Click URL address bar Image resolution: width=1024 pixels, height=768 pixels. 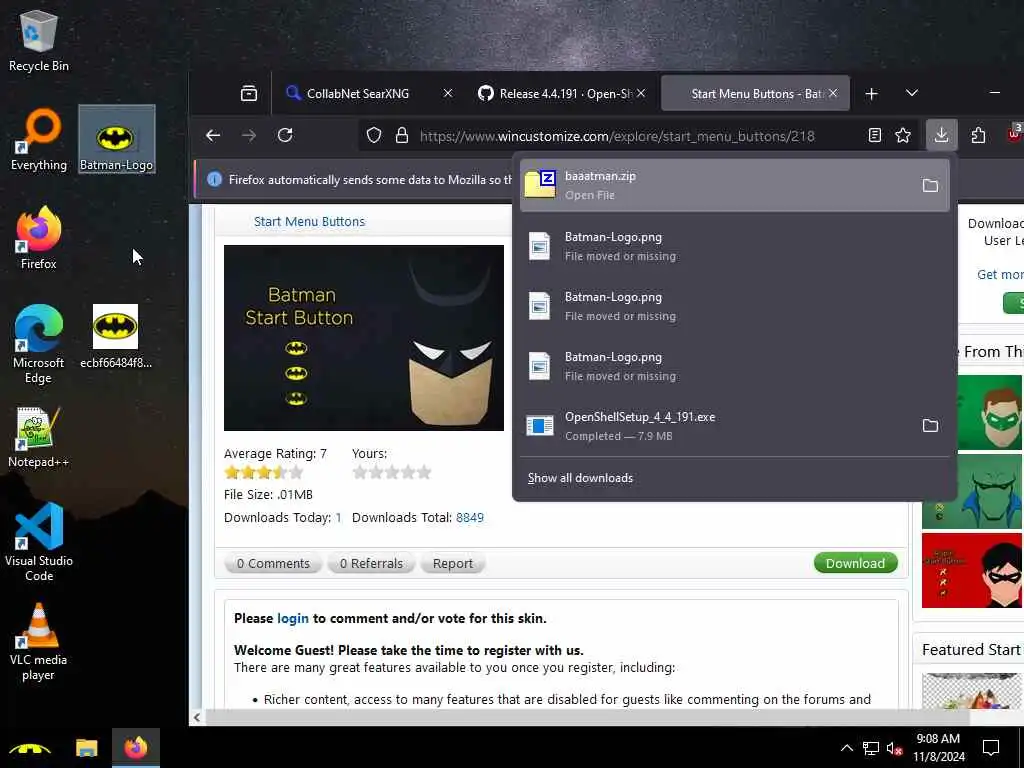pos(617,136)
